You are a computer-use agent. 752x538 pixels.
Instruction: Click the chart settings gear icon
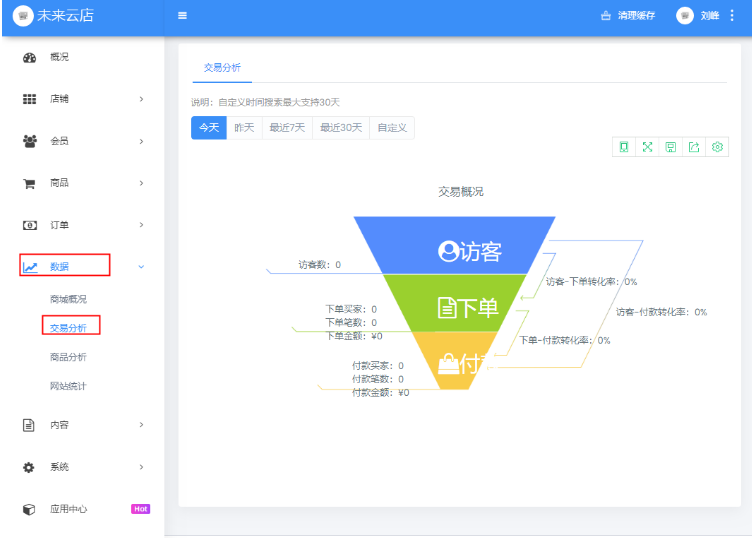717,147
